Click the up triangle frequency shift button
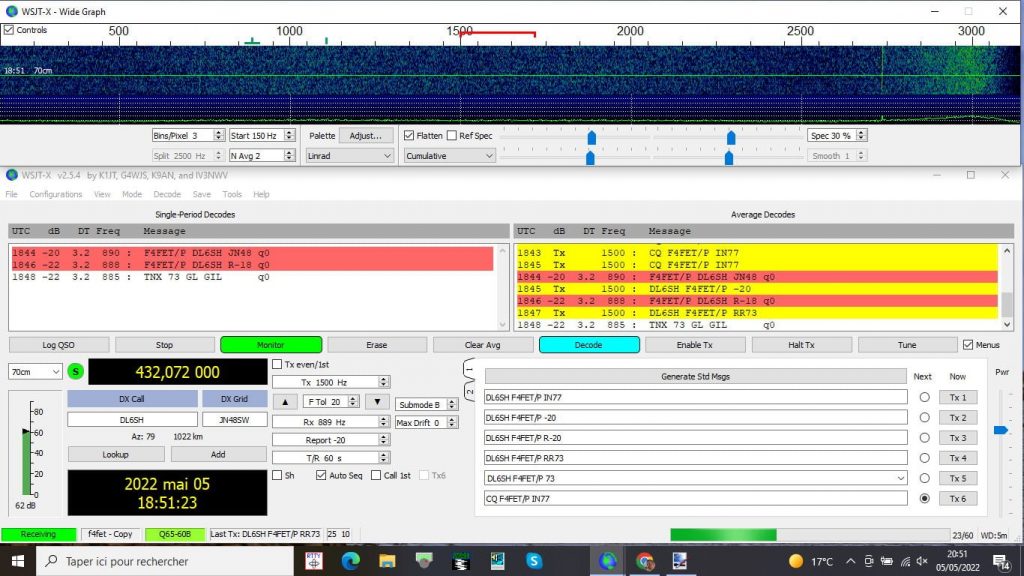Image resolution: width=1024 pixels, height=576 pixels. pos(285,402)
